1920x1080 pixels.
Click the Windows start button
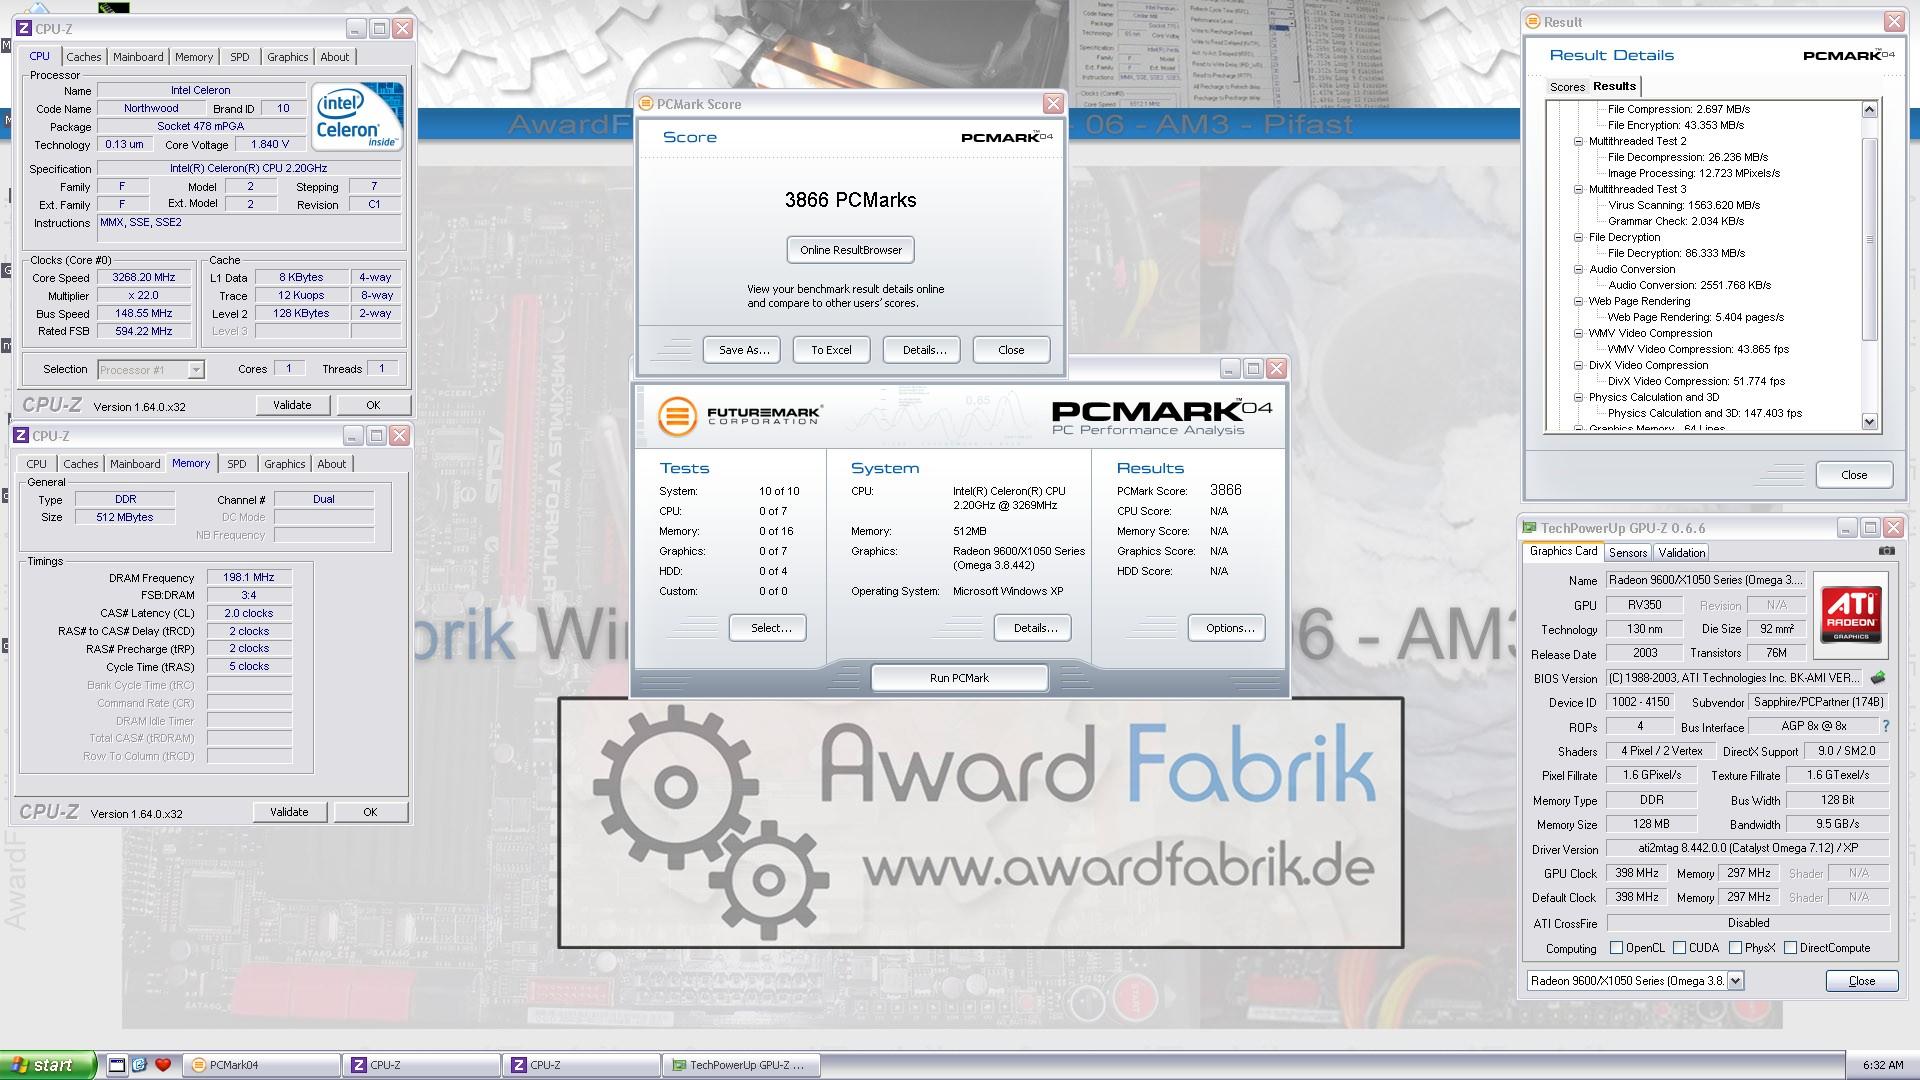coord(48,1065)
